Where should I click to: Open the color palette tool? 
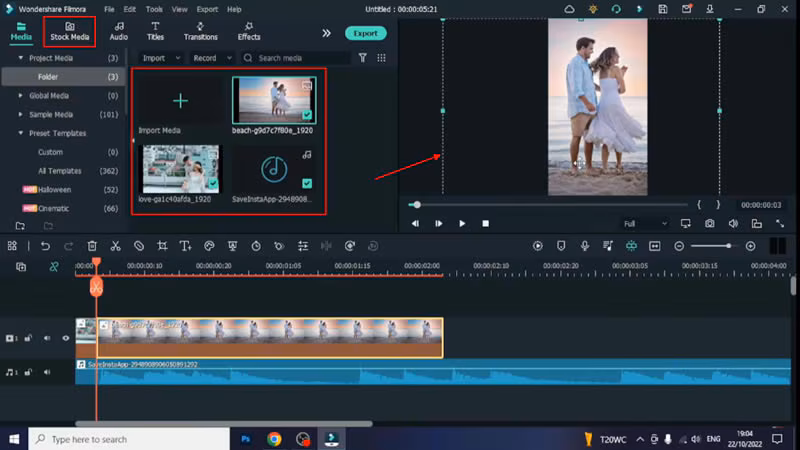209,246
